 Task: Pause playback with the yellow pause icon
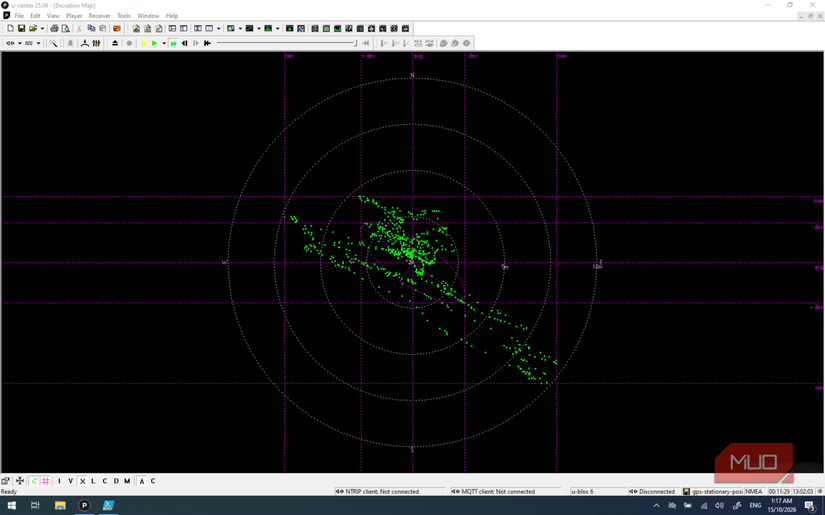point(143,43)
